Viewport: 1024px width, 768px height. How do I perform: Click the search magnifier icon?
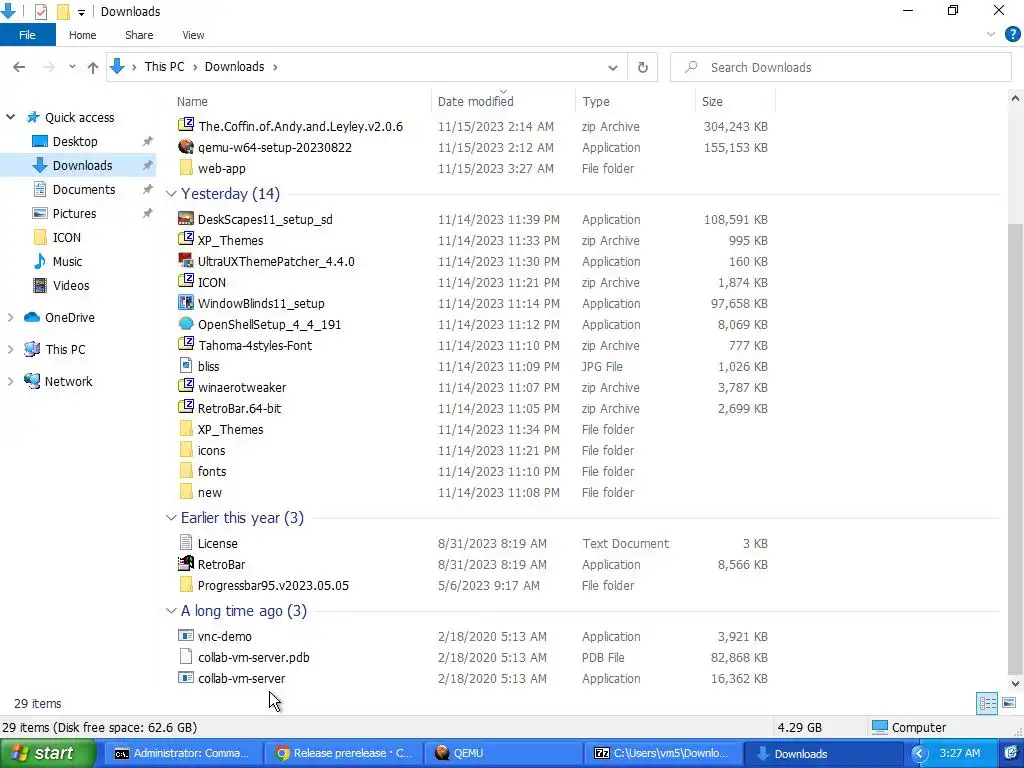[691, 67]
